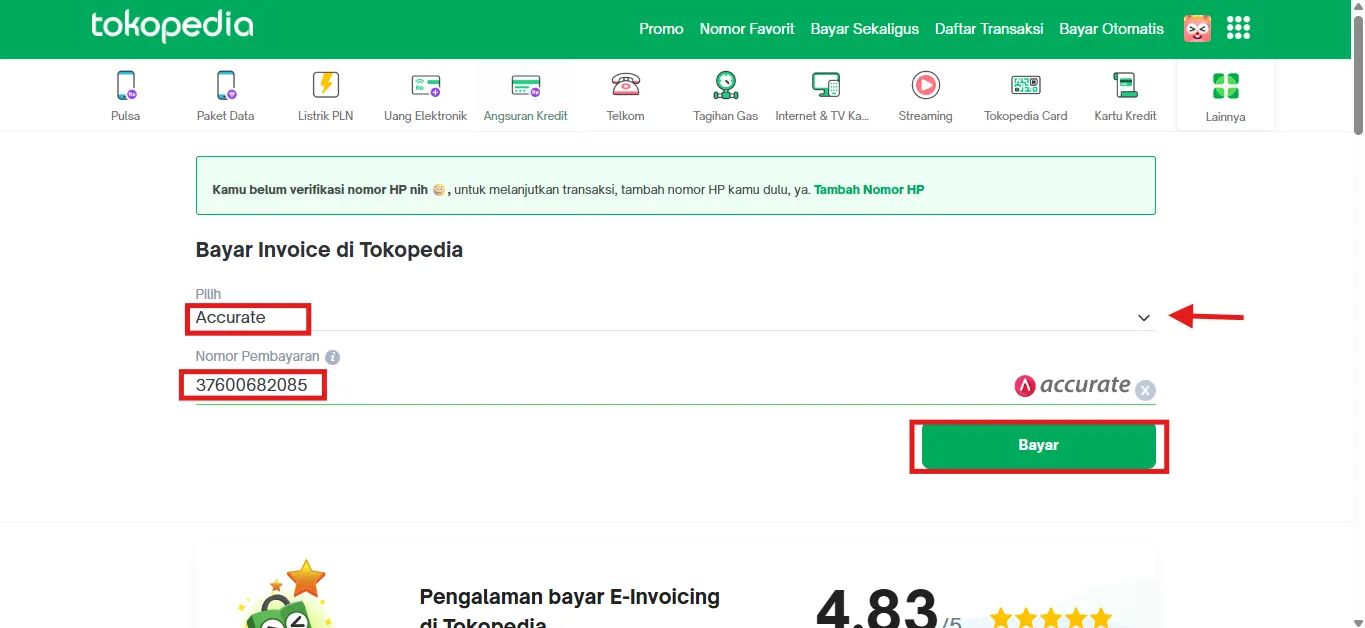The width and height of the screenshot is (1365, 628).
Task: Click the Tambah Nomor HP link
Action: pyautogui.click(x=868, y=189)
